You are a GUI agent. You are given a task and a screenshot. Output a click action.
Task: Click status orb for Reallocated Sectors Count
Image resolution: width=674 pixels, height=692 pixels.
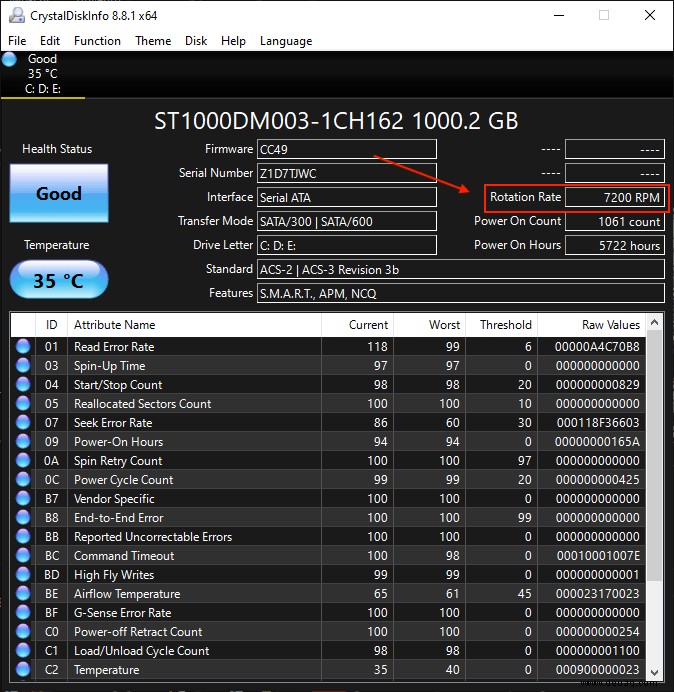23,403
